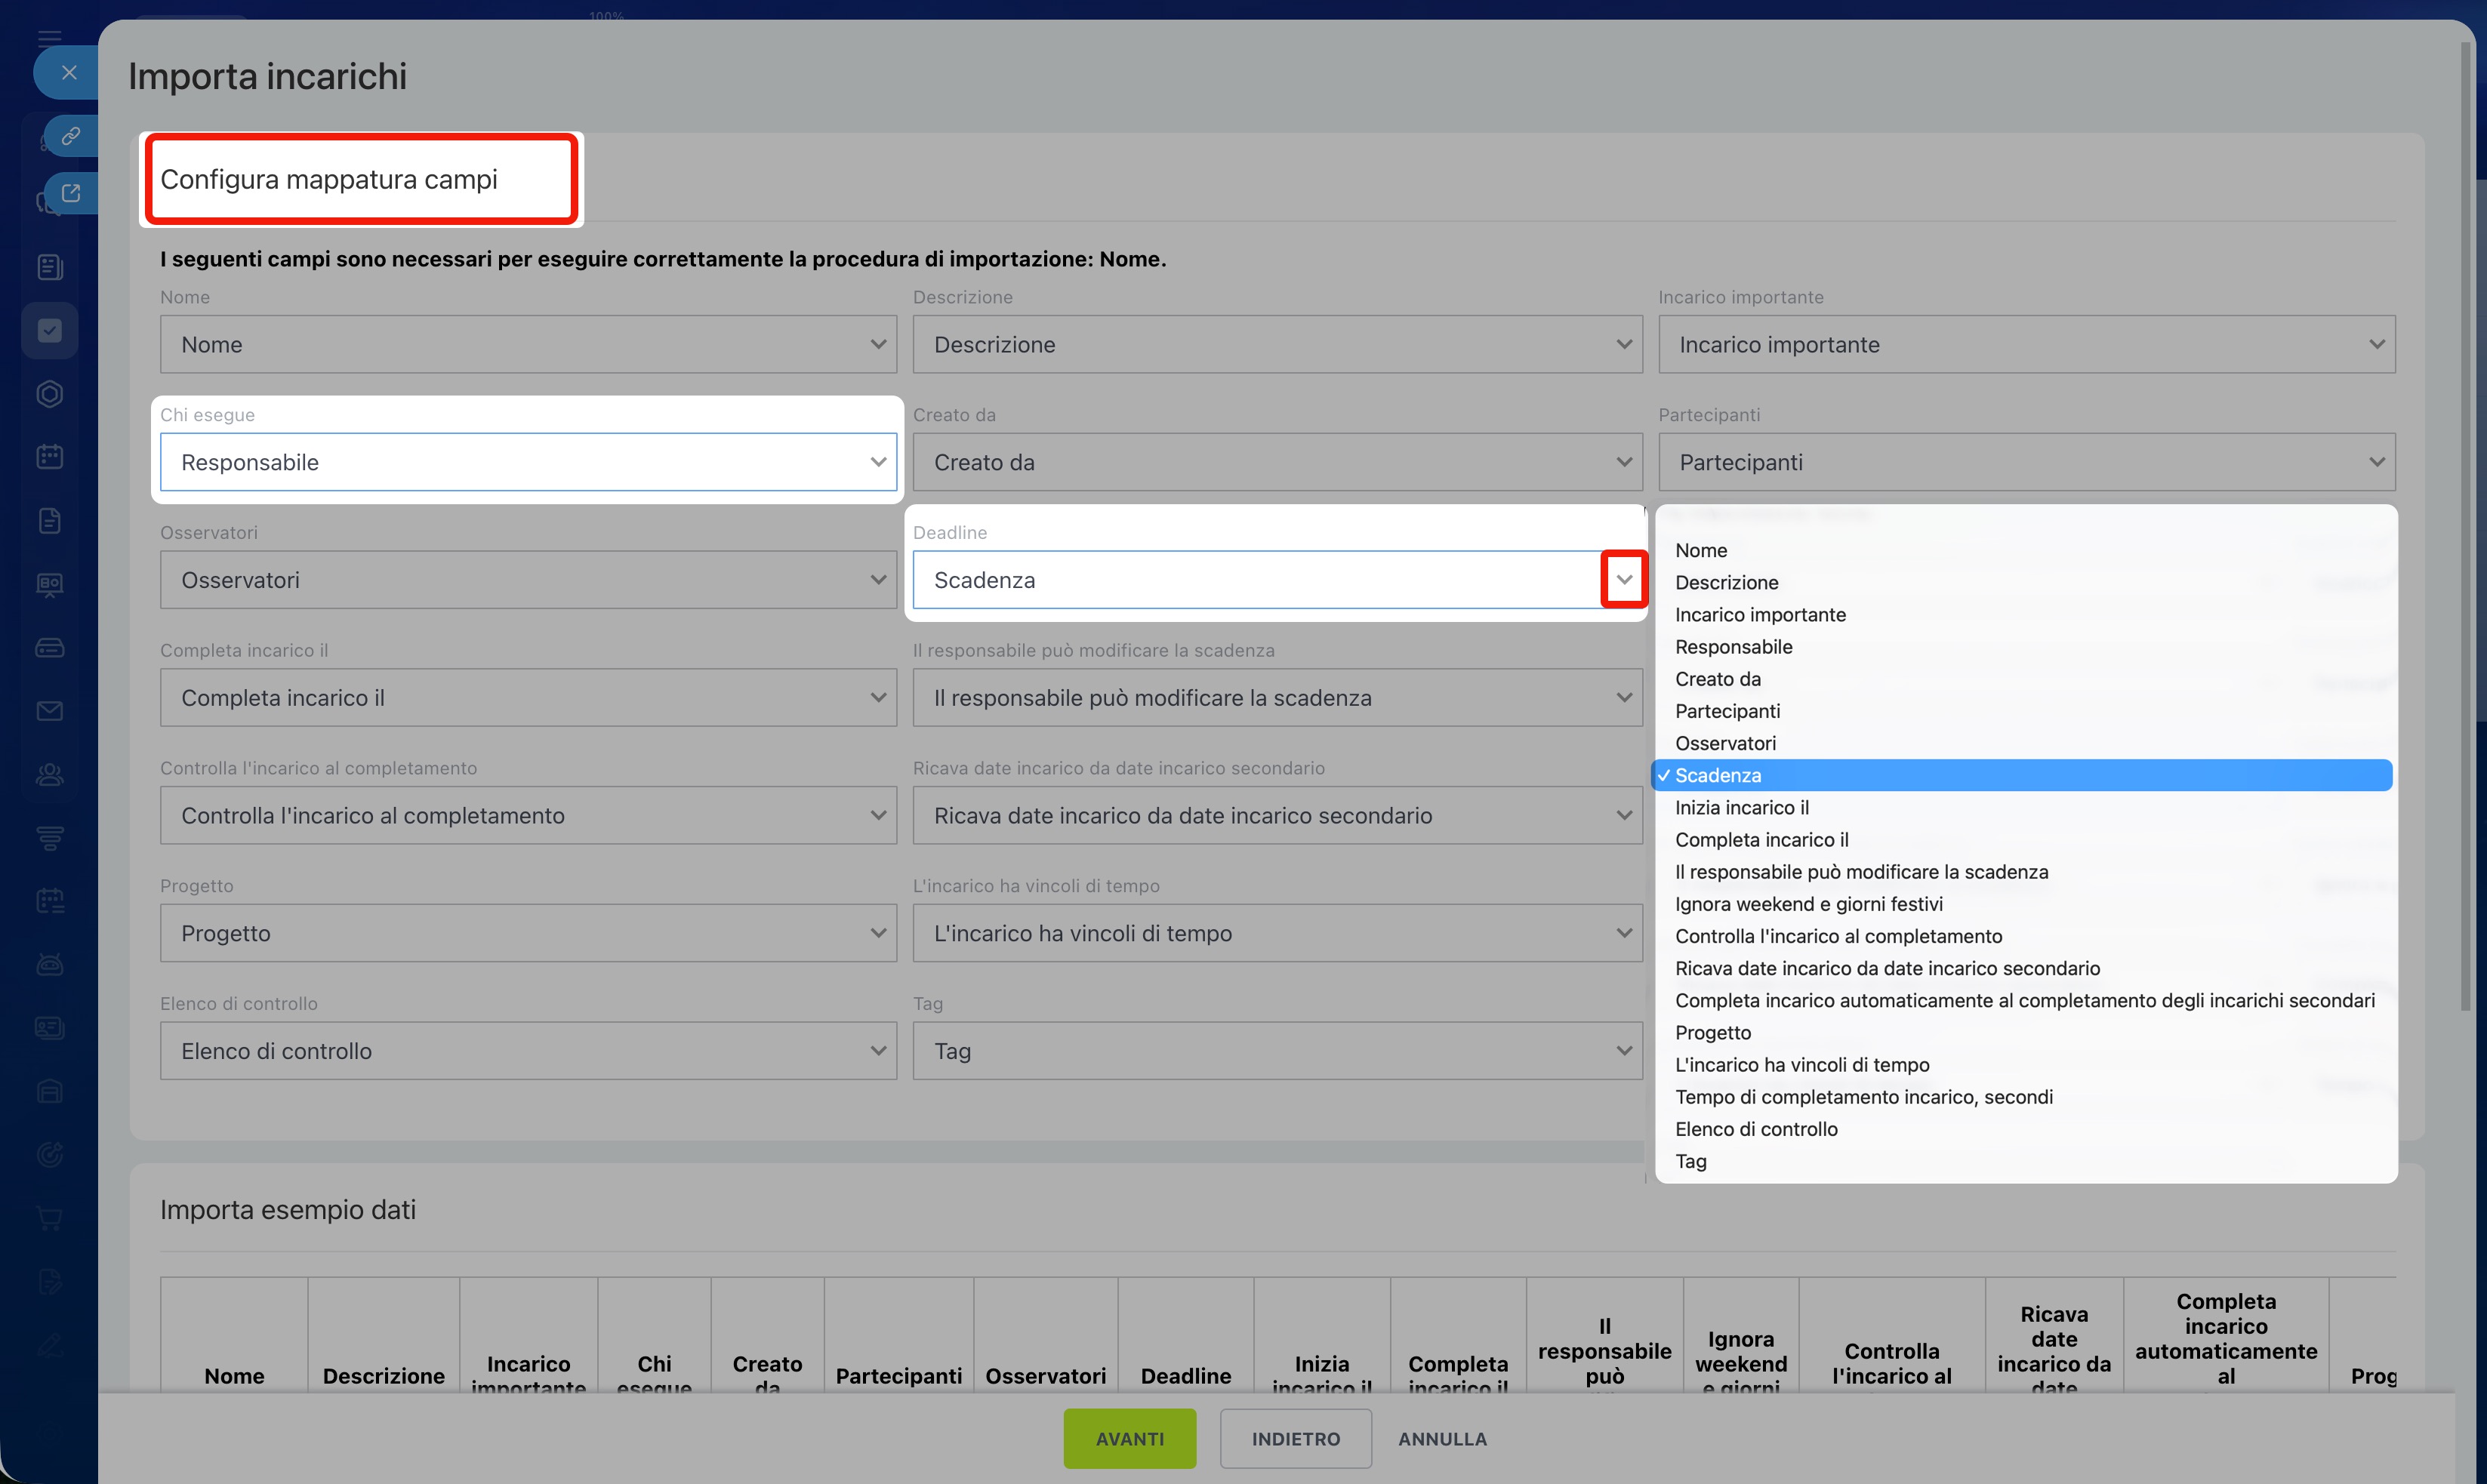Pick 'Tempo di completamento incarico, secondi' option

1863,1097
